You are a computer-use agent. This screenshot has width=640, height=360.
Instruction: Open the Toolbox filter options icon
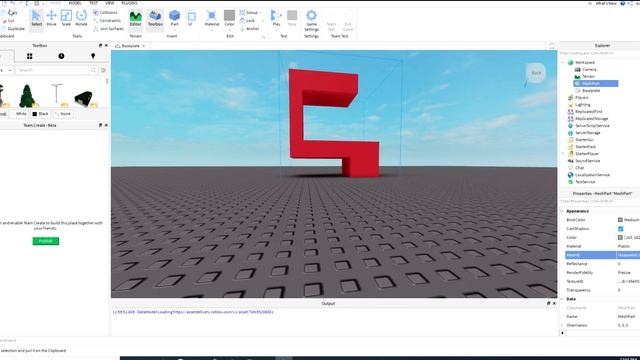(103, 70)
